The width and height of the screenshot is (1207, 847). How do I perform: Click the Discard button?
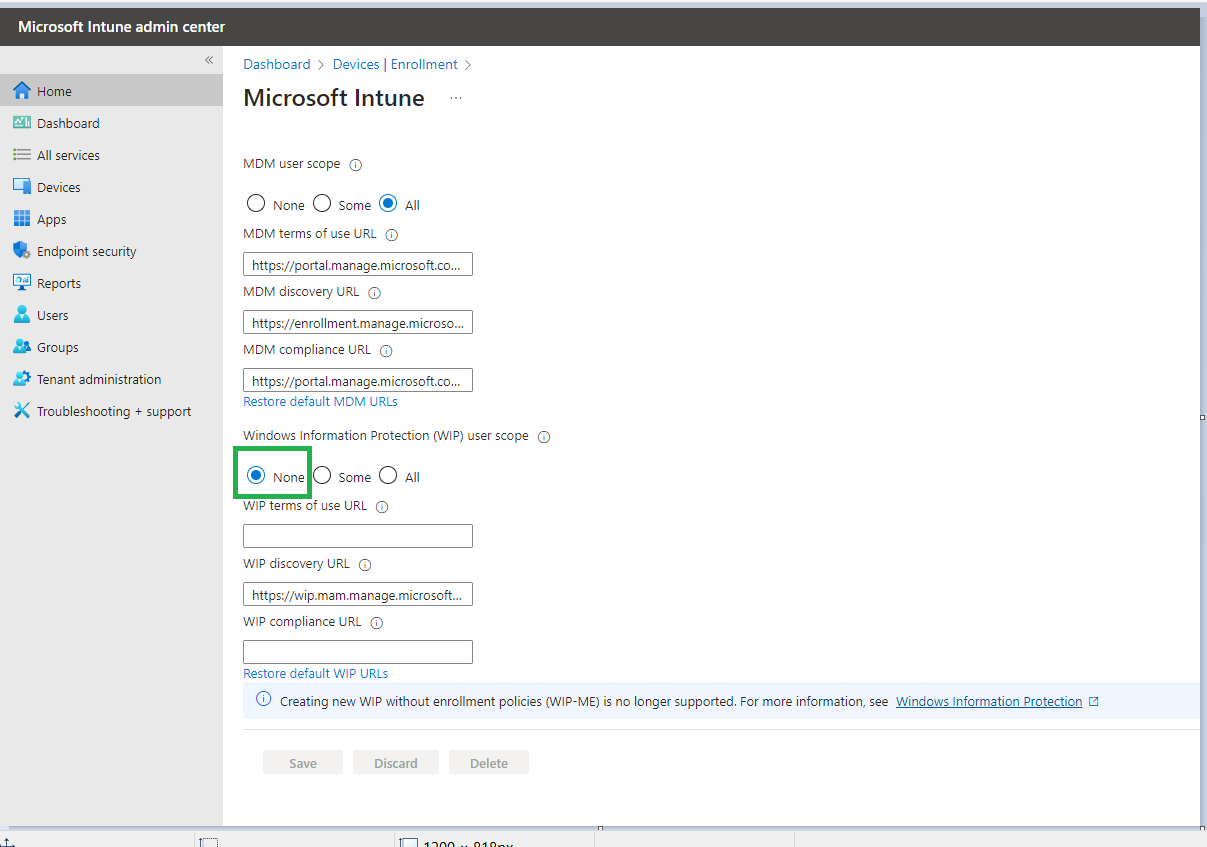[396, 763]
